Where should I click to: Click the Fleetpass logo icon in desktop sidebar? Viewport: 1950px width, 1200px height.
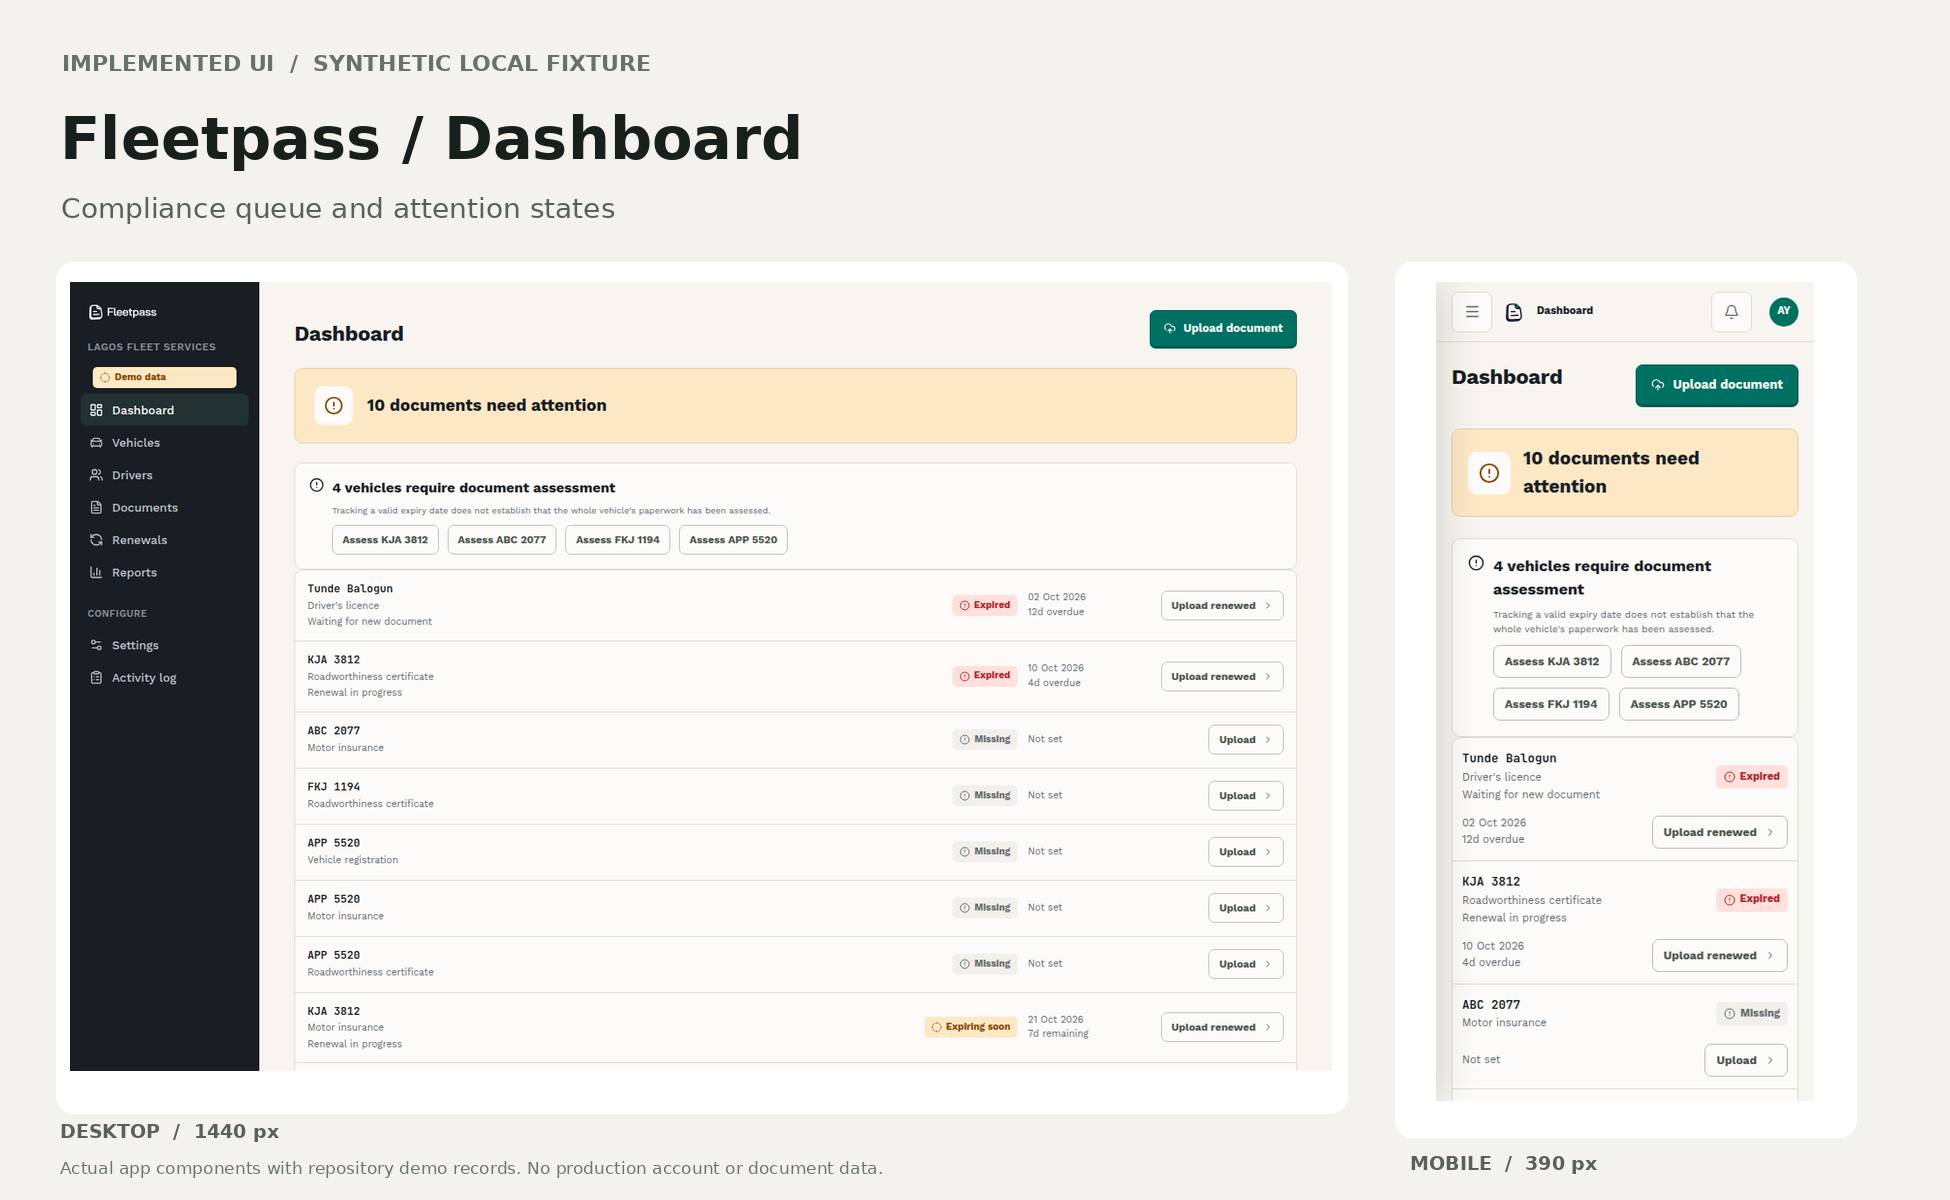pos(96,312)
